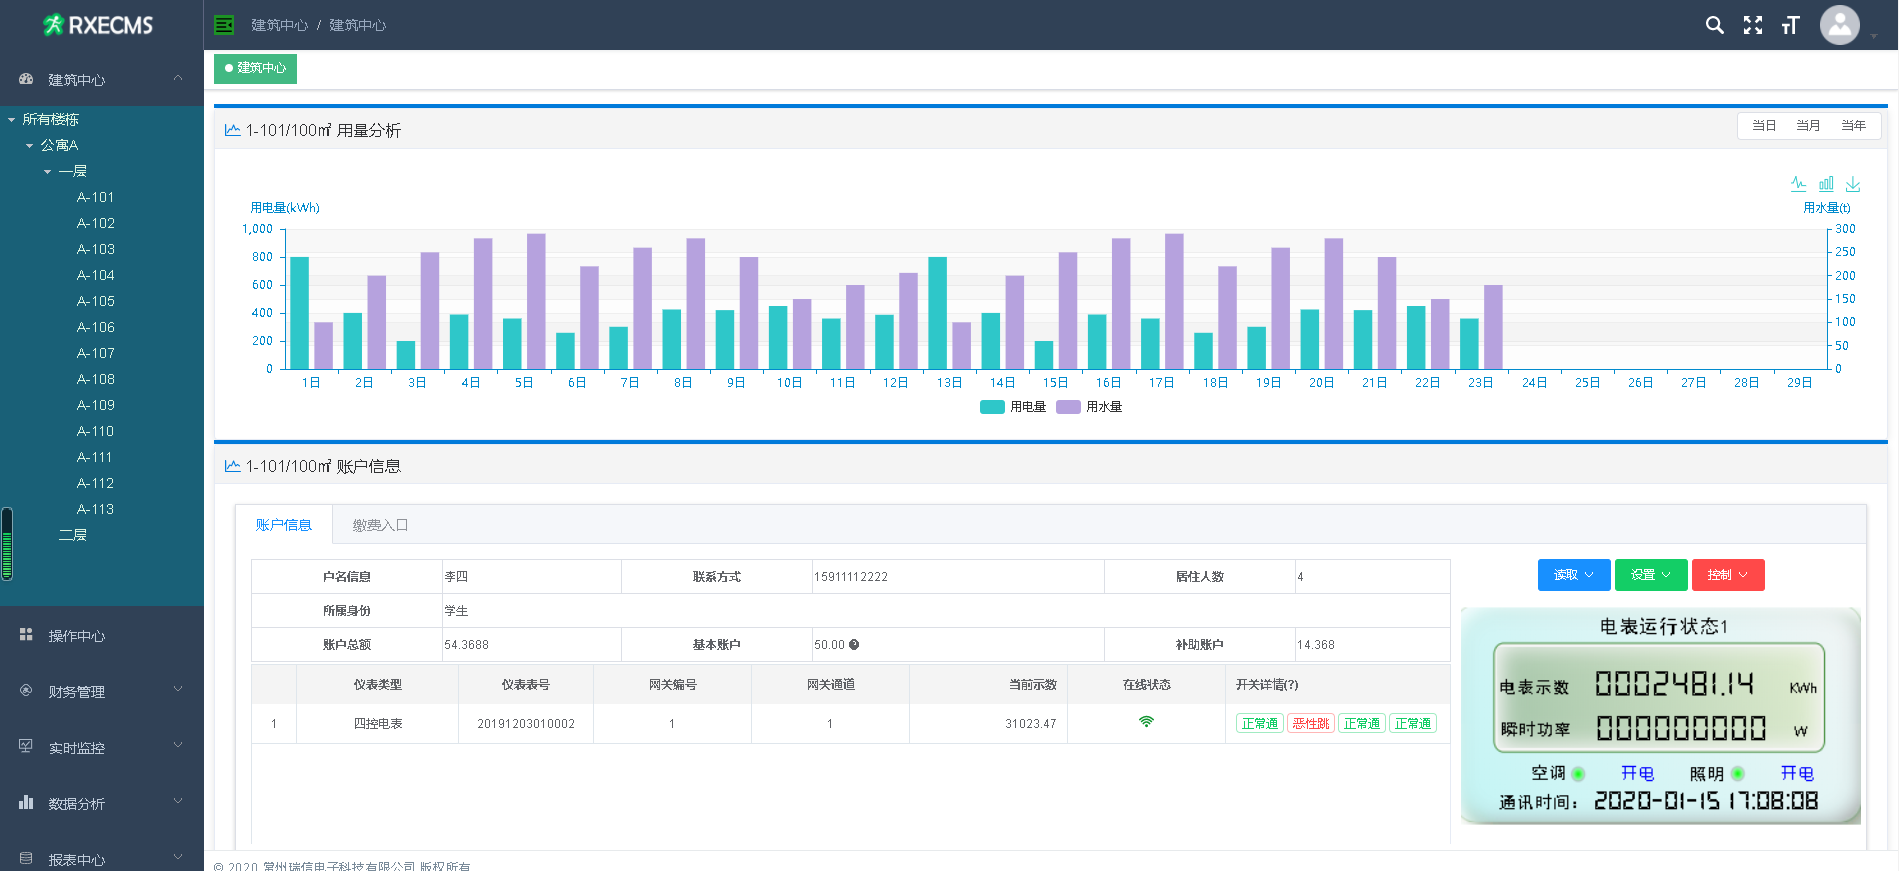Switch chart to bar view icon
This screenshot has width=1899, height=871.
(1826, 184)
